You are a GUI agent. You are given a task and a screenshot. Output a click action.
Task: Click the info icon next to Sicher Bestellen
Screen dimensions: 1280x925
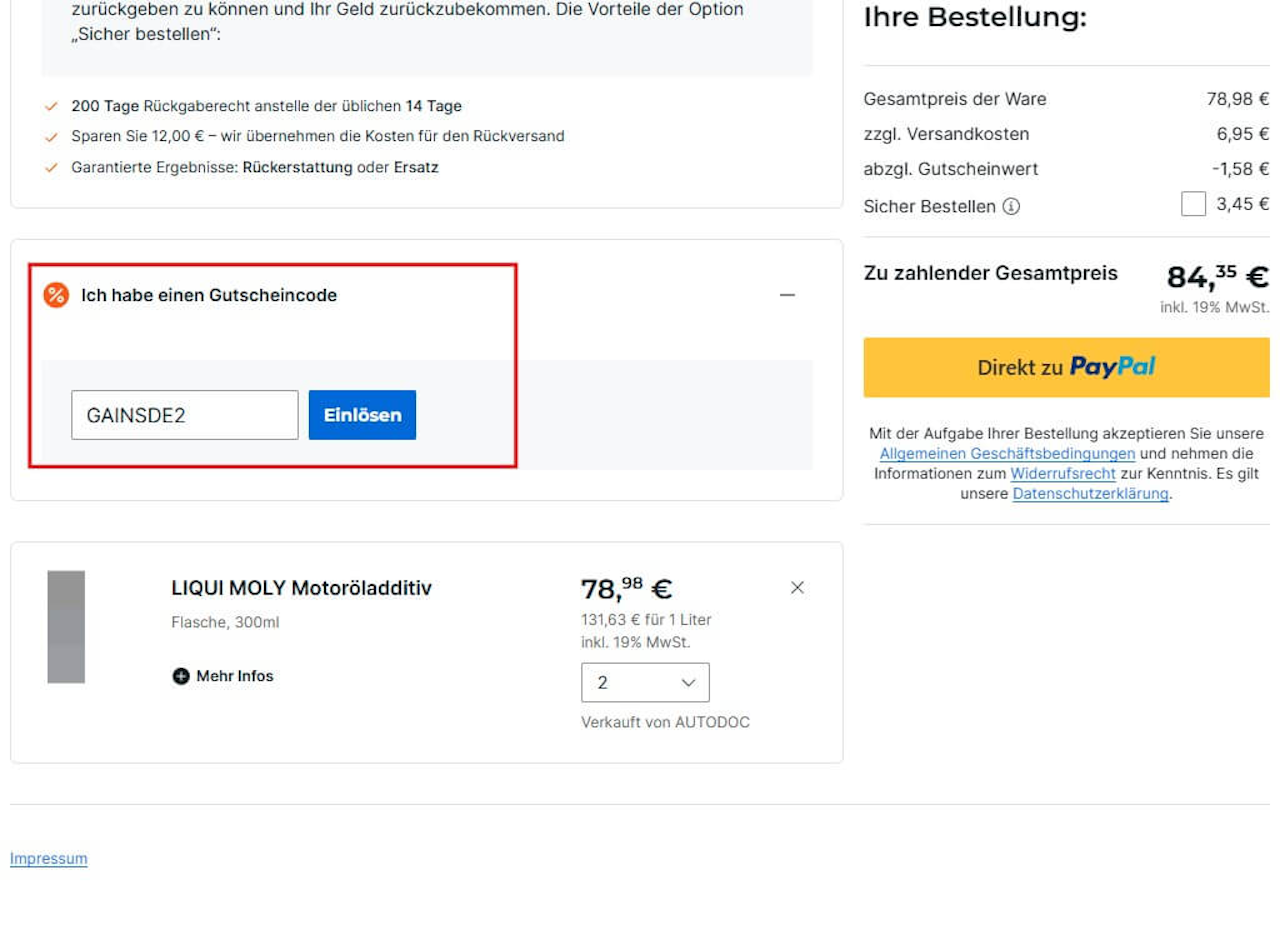pyautogui.click(x=1011, y=207)
